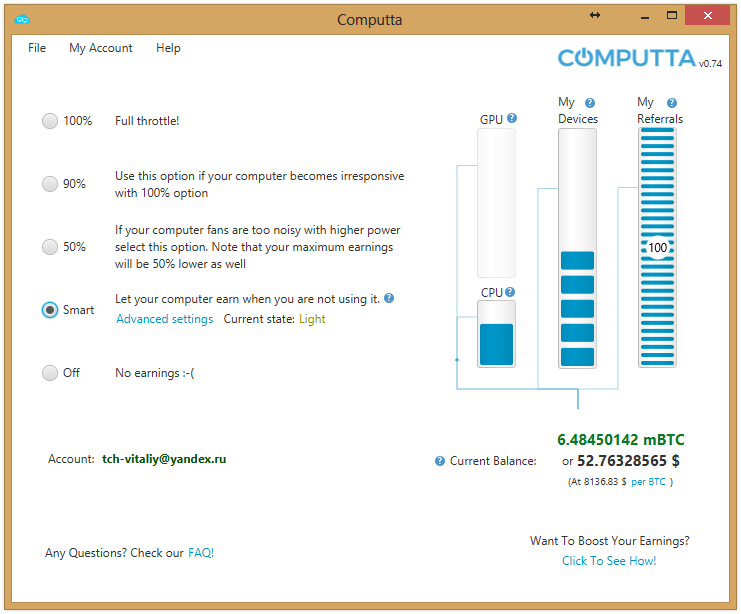Select the Off radio button
The width and height of the screenshot is (741, 614).
click(x=50, y=373)
